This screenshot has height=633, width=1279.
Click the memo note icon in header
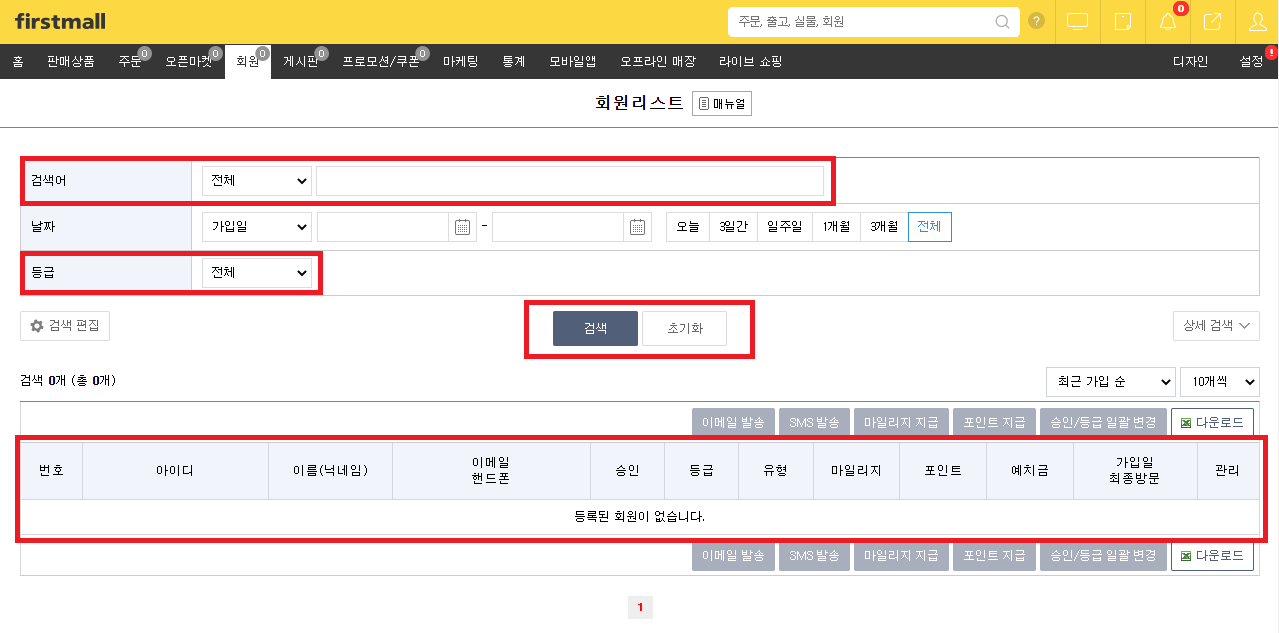click(x=1121, y=21)
